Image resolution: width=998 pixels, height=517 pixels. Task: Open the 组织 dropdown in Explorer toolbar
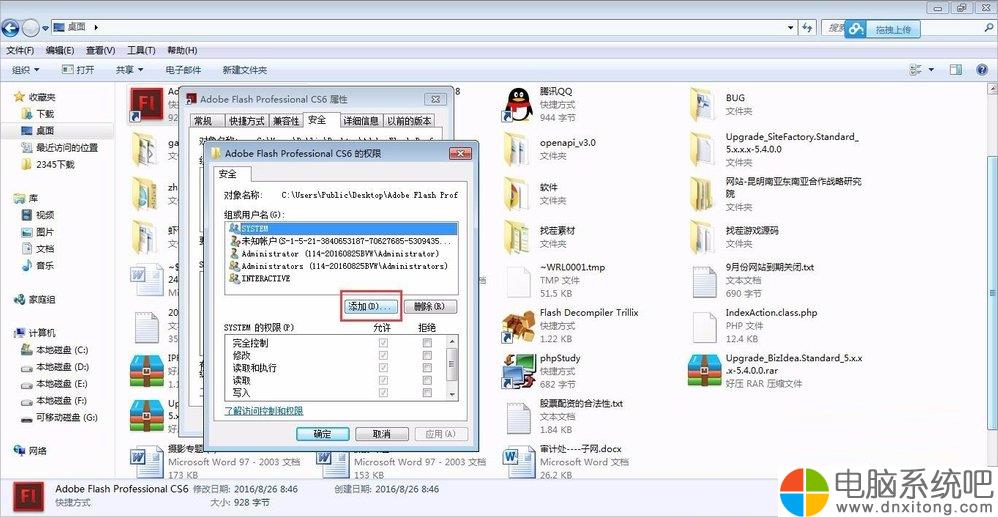pyautogui.click(x=25, y=70)
